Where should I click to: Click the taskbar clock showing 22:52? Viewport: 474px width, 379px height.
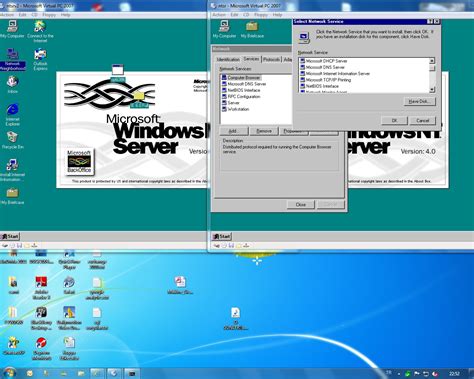454,373
